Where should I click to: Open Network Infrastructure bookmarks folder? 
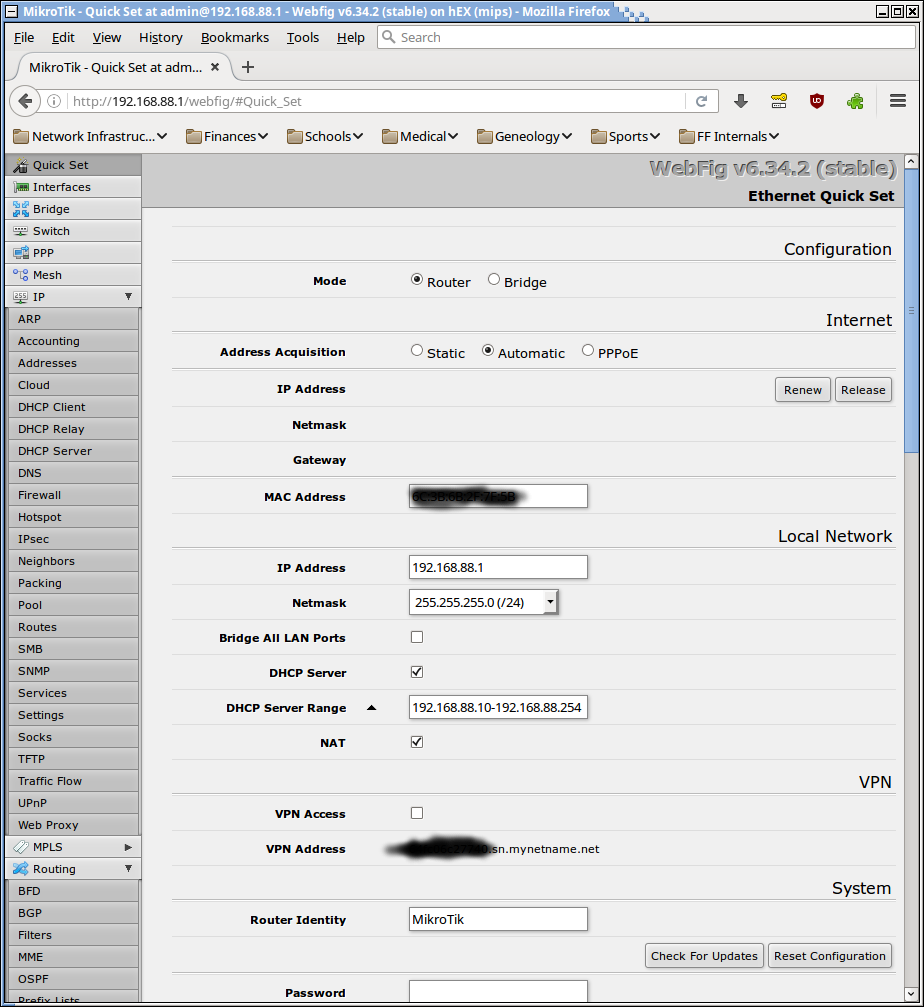(90, 136)
